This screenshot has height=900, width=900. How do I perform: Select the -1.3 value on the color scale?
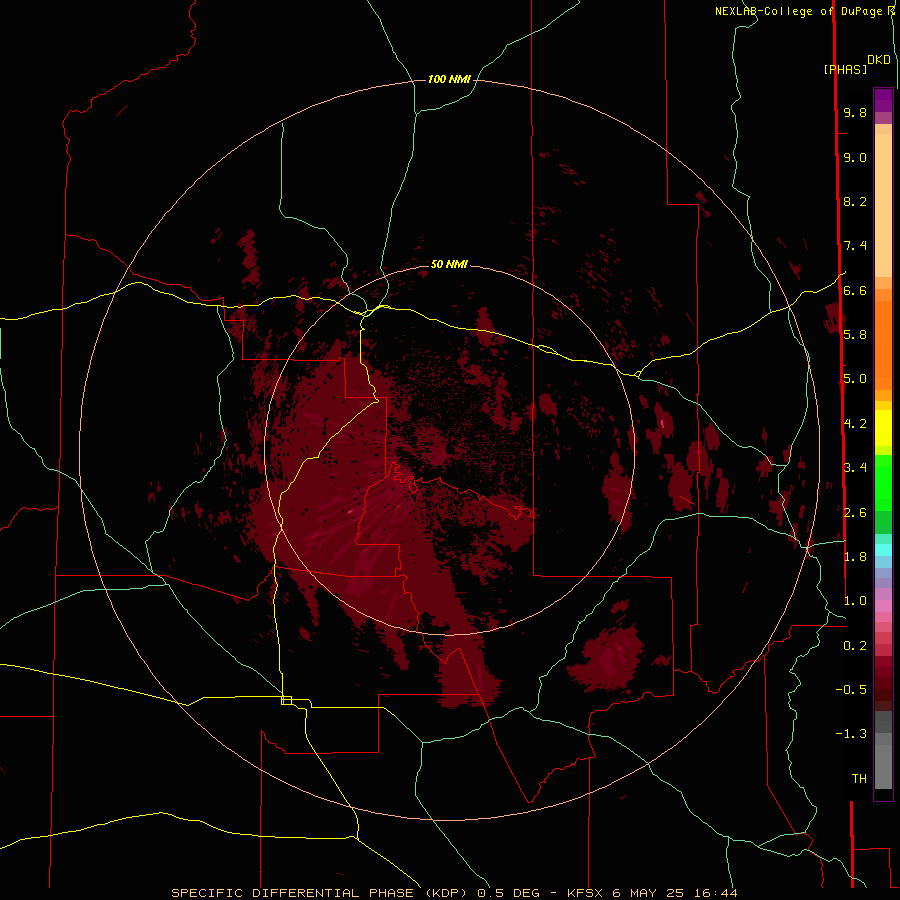click(x=851, y=734)
